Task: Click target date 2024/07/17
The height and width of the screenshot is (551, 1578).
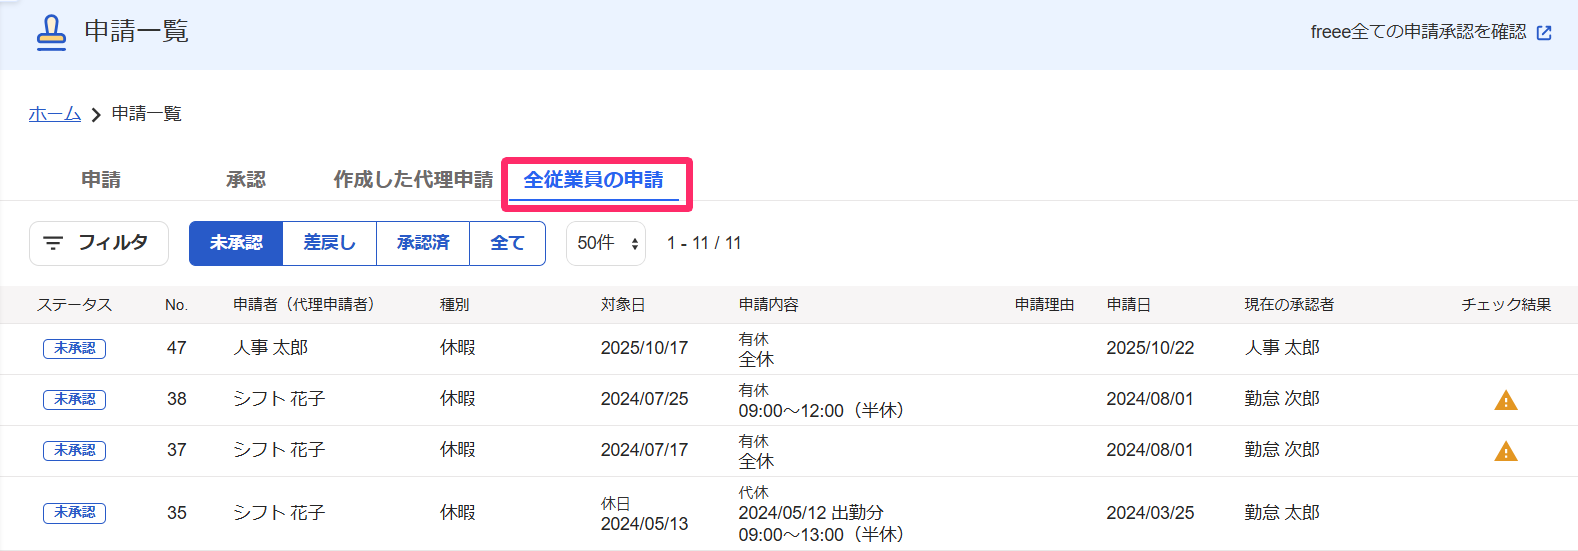Action: click(x=644, y=450)
